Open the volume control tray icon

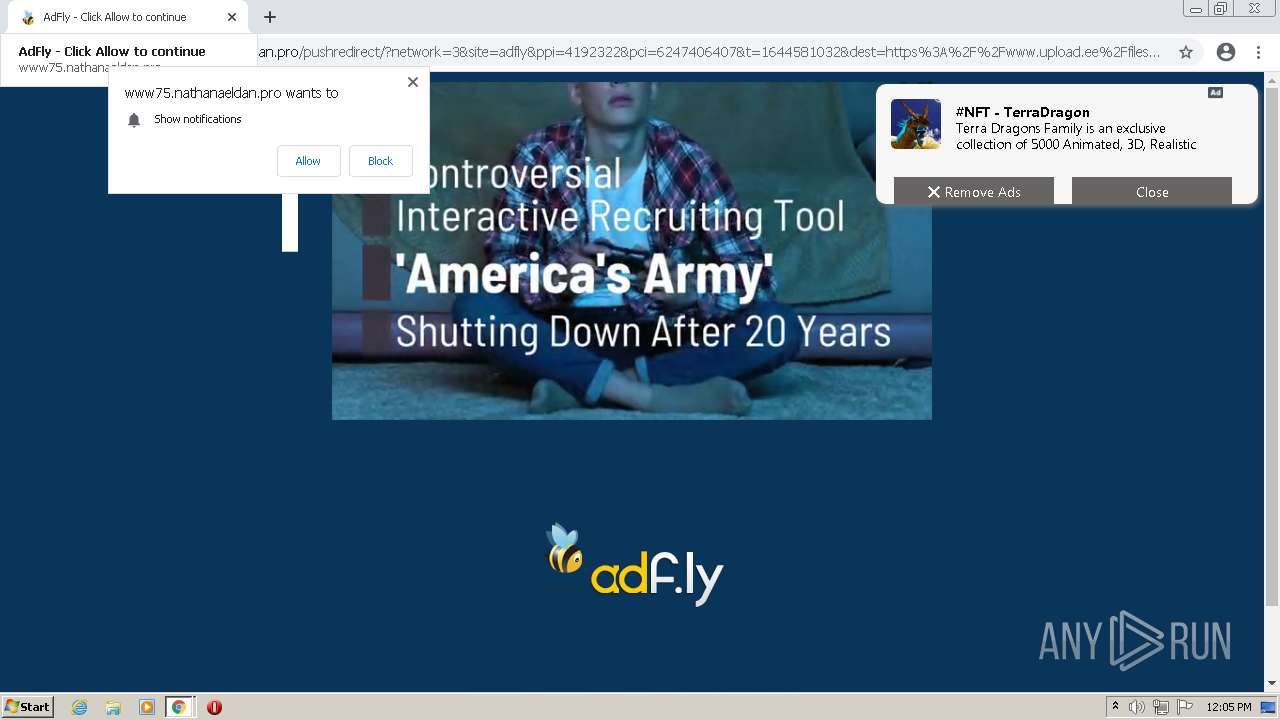click(x=1137, y=707)
